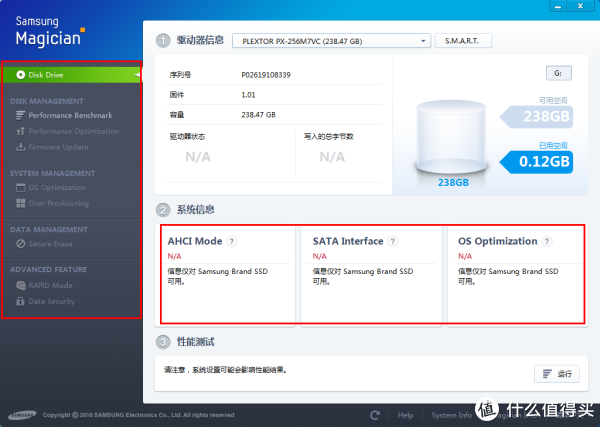Run the performance test button
The height and width of the screenshot is (427, 600).
coord(557,374)
